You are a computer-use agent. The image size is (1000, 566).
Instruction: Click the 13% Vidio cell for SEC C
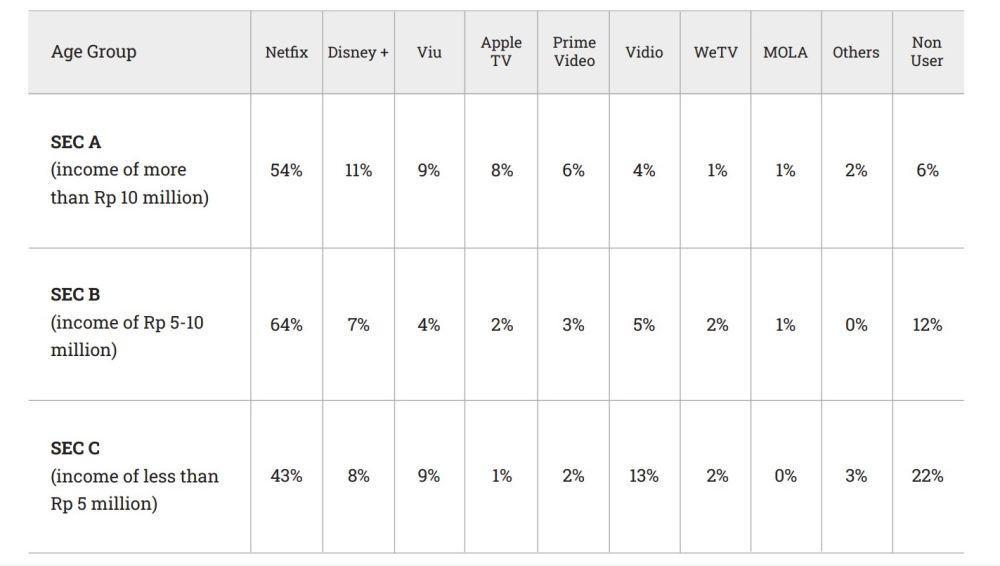click(643, 476)
